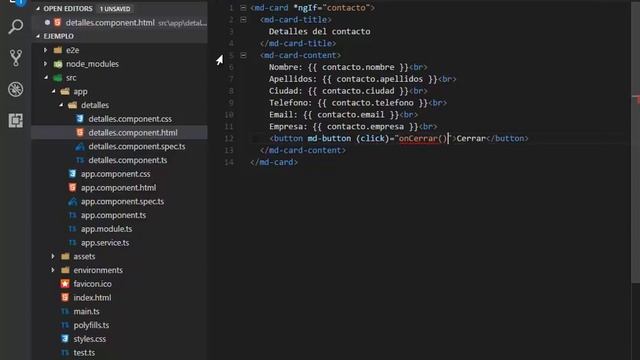
Task: Open app.module.ts file
Action: (x=106, y=229)
